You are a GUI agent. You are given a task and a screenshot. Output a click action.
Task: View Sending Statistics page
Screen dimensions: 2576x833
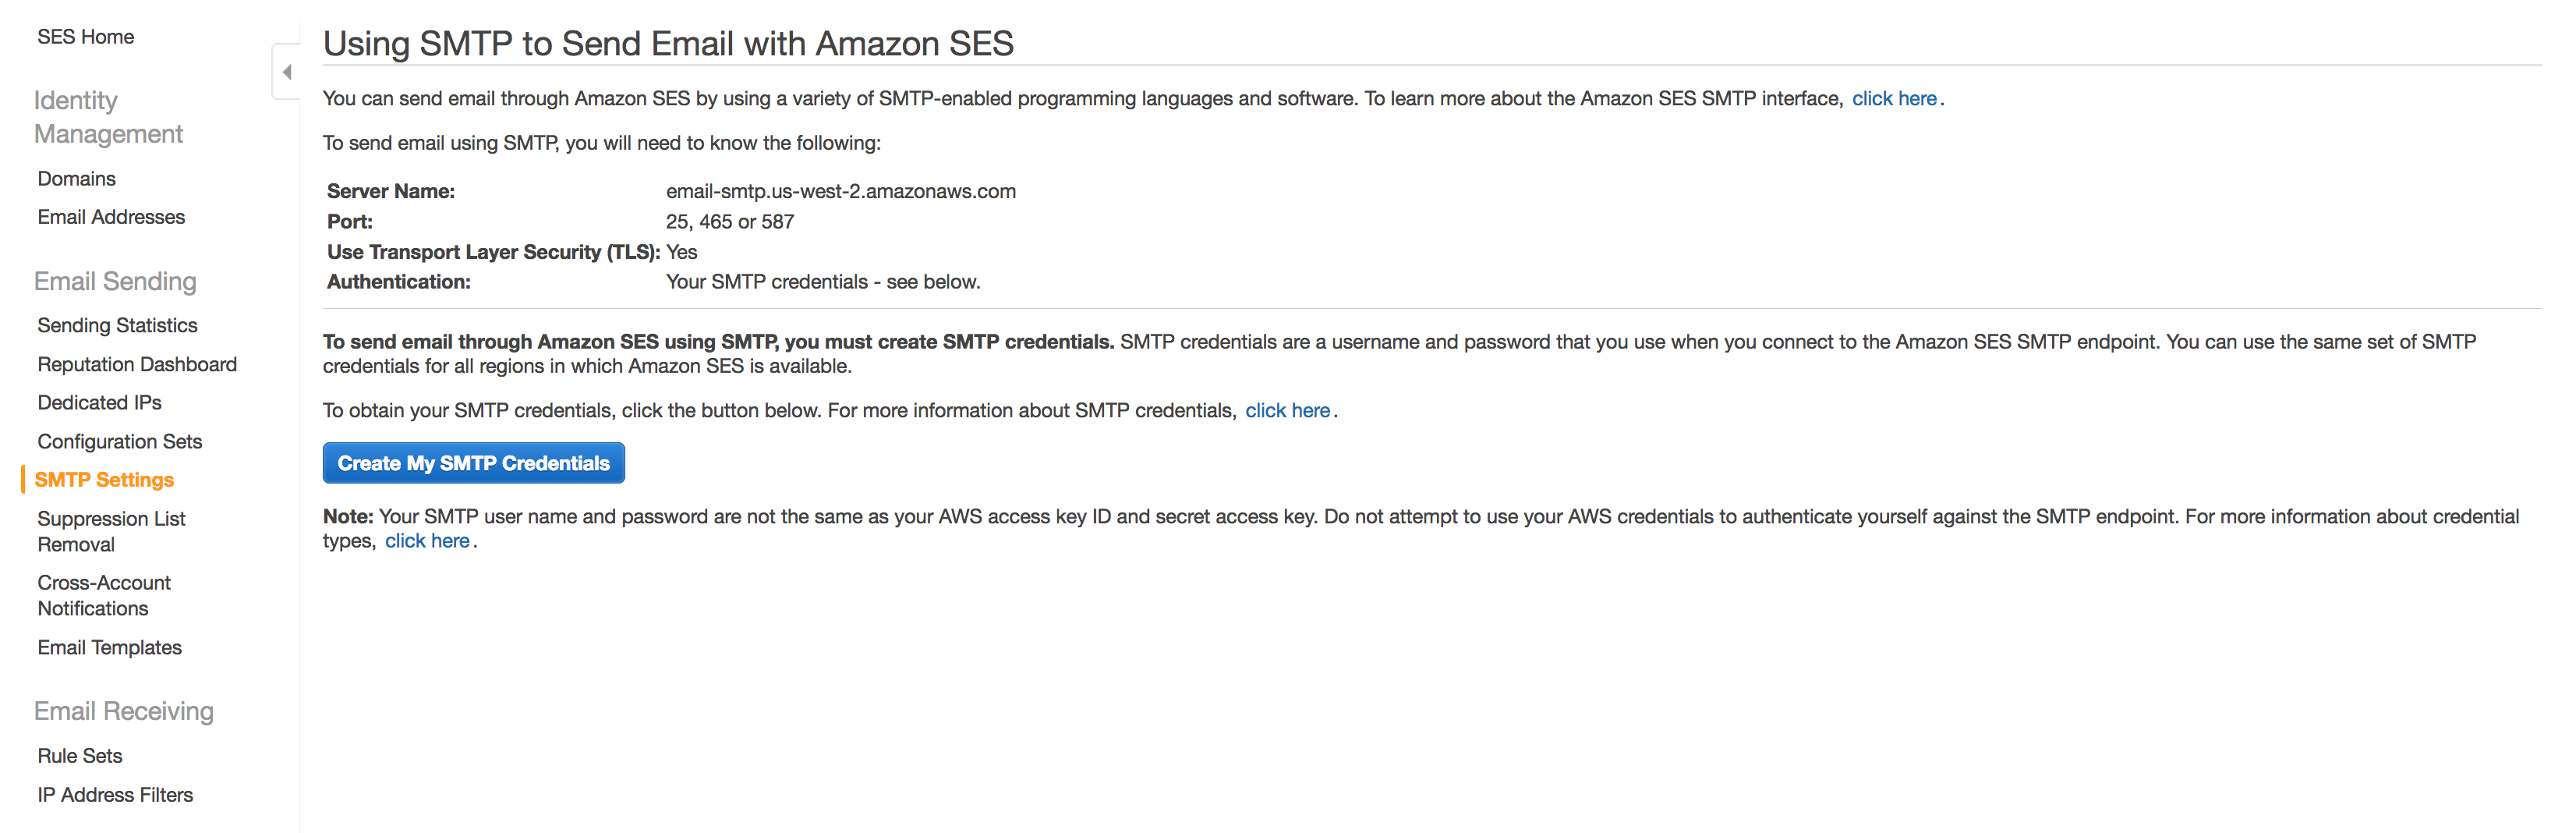click(x=117, y=325)
